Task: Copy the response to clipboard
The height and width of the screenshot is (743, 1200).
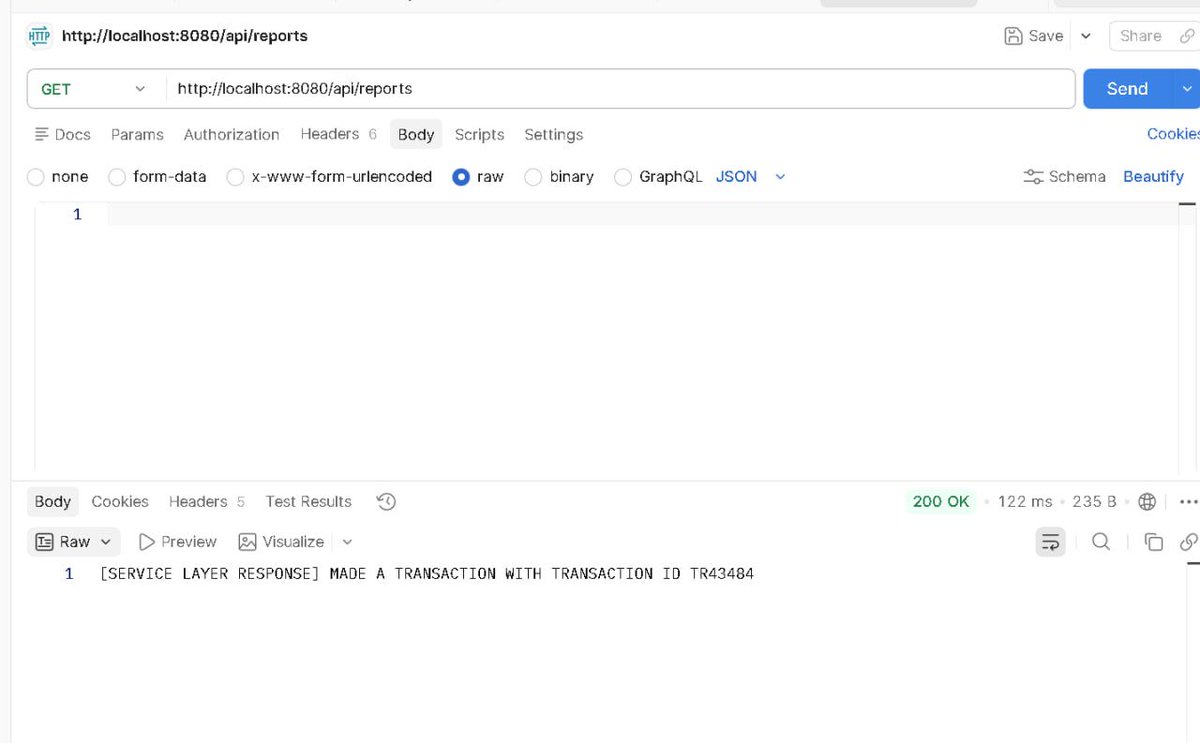Action: tap(1153, 541)
